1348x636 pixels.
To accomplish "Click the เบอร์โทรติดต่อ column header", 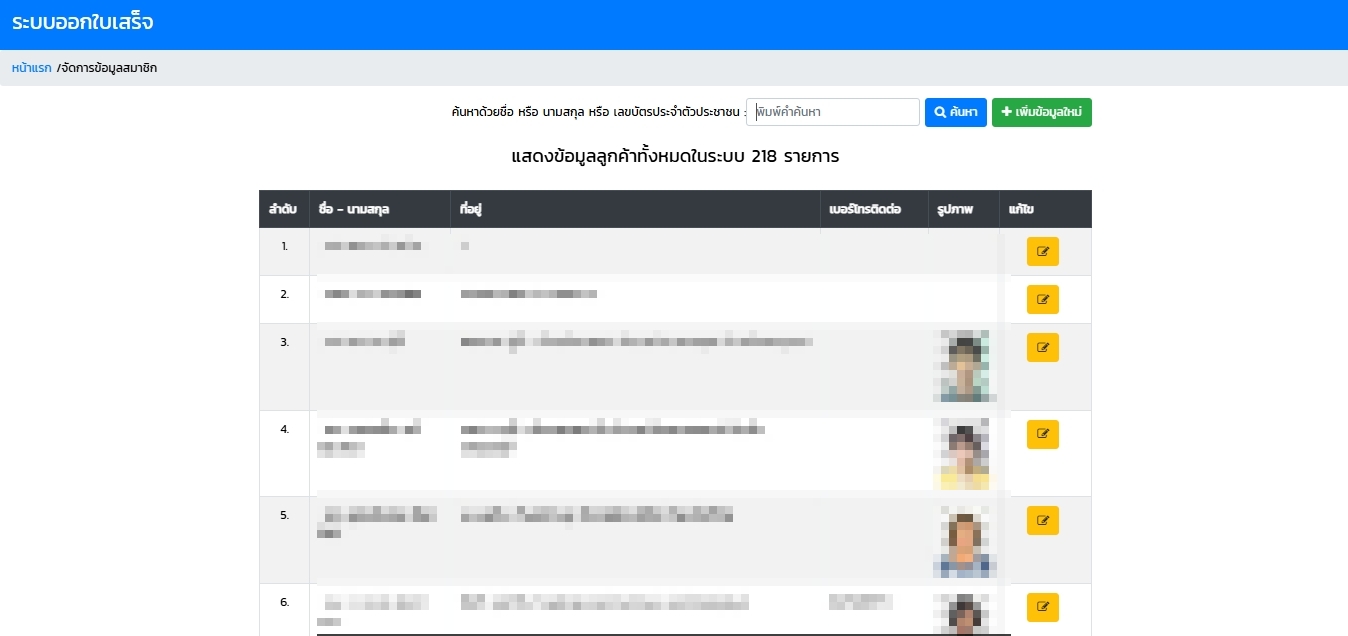I will [x=865, y=210].
